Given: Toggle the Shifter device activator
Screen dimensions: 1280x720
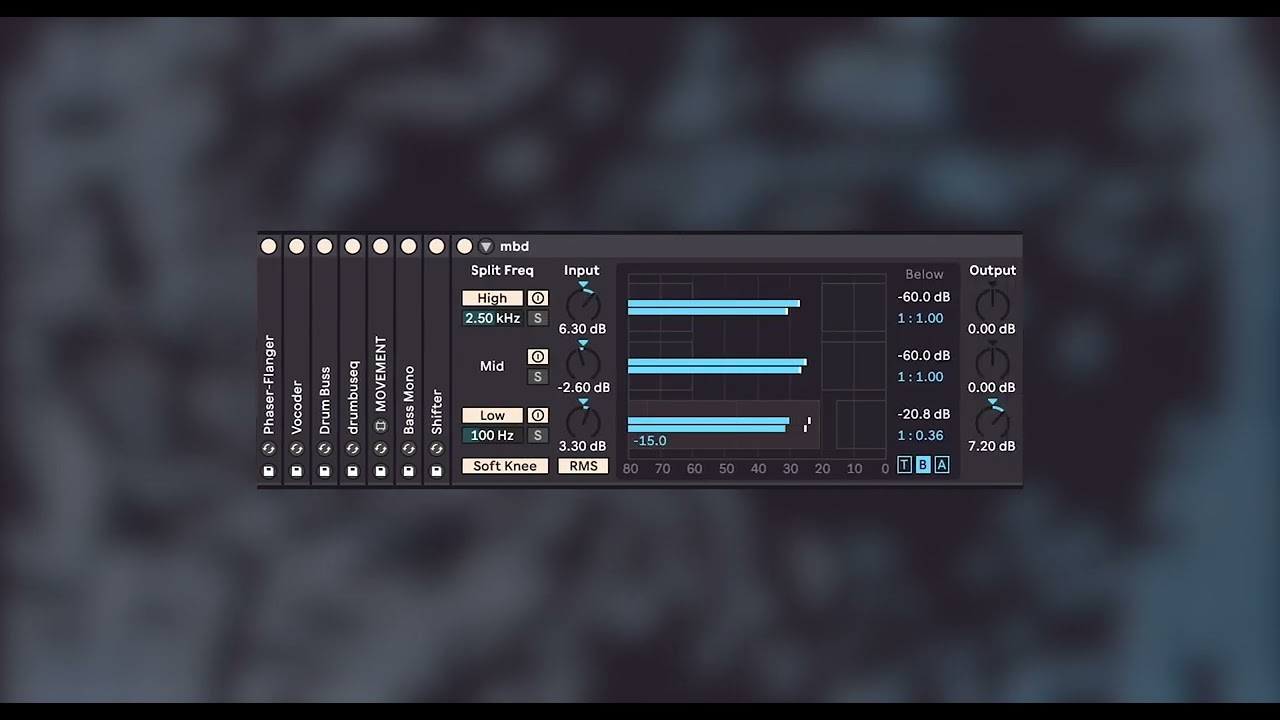Looking at the screenshot, I should point(436,246).
